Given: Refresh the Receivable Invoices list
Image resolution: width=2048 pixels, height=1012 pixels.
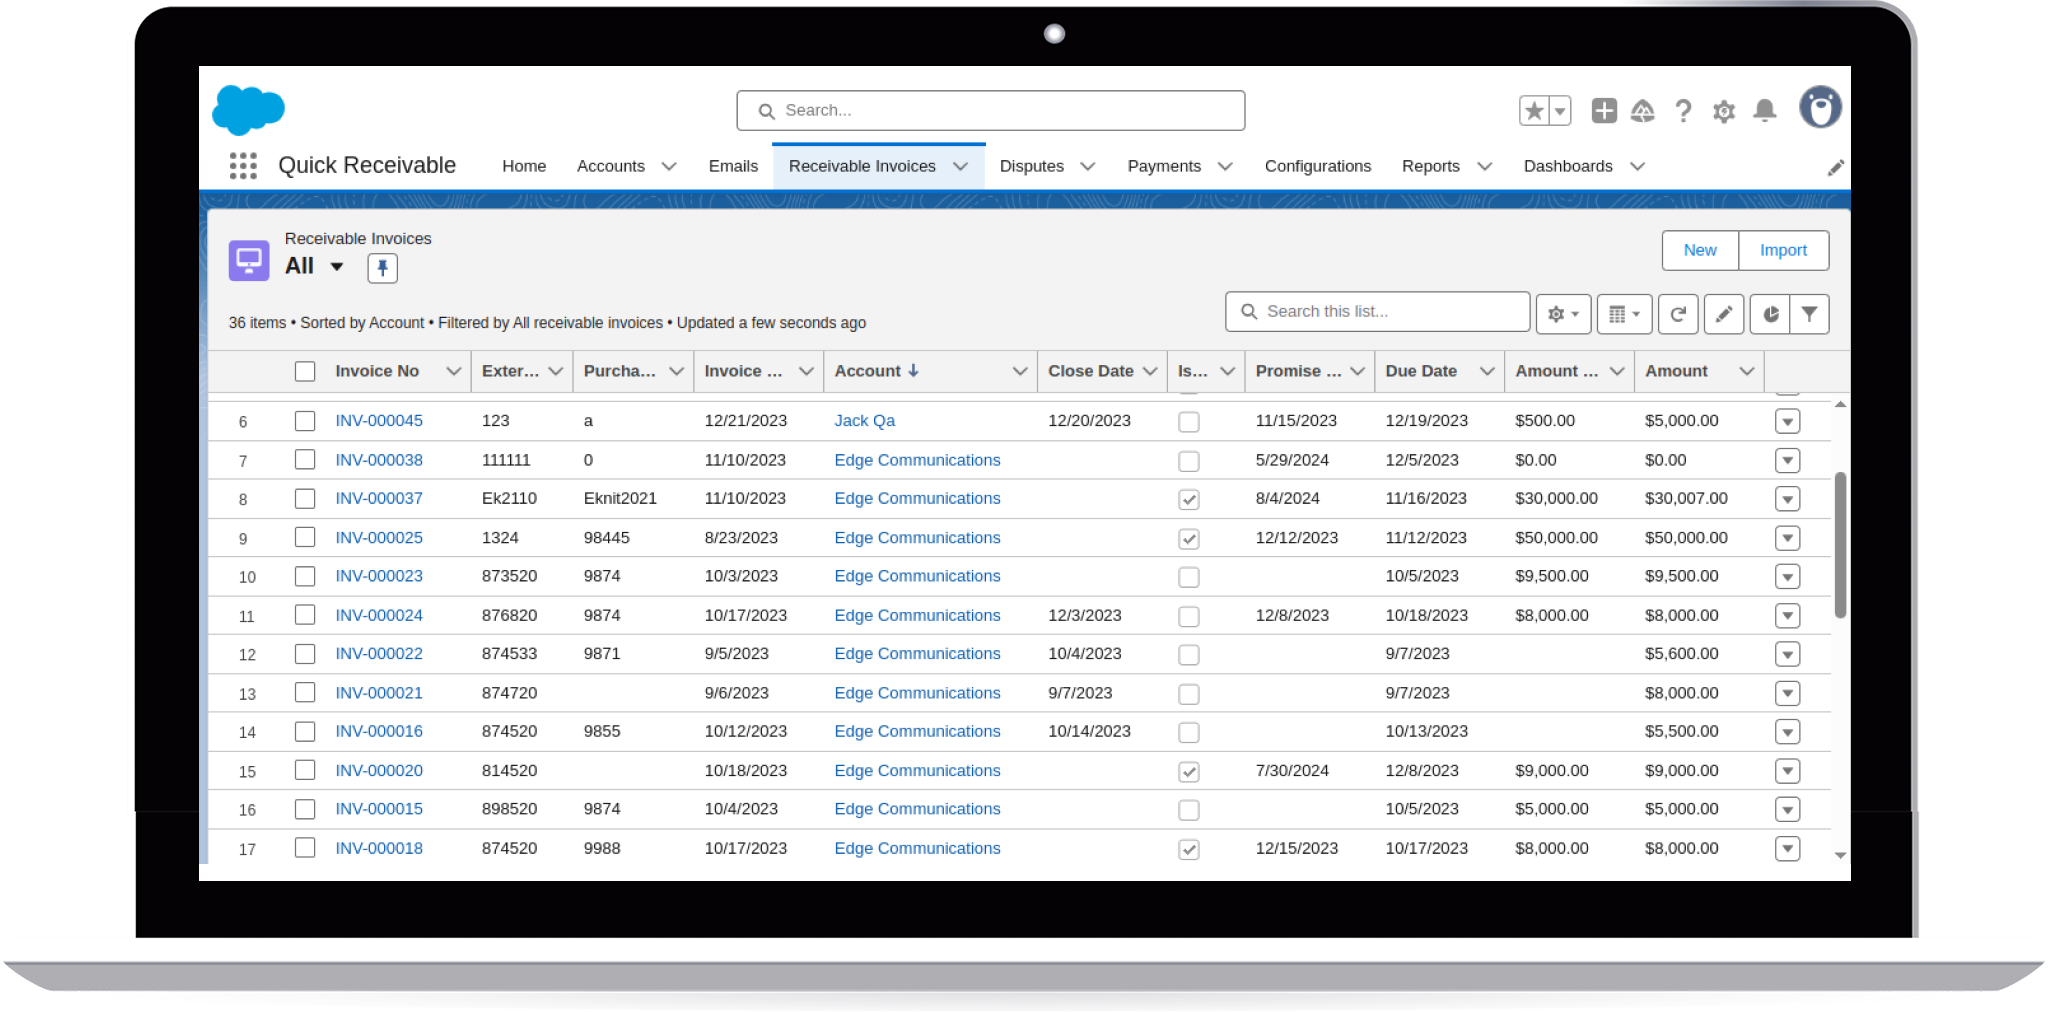Looking at the screenshot, I should (1680, 313).
